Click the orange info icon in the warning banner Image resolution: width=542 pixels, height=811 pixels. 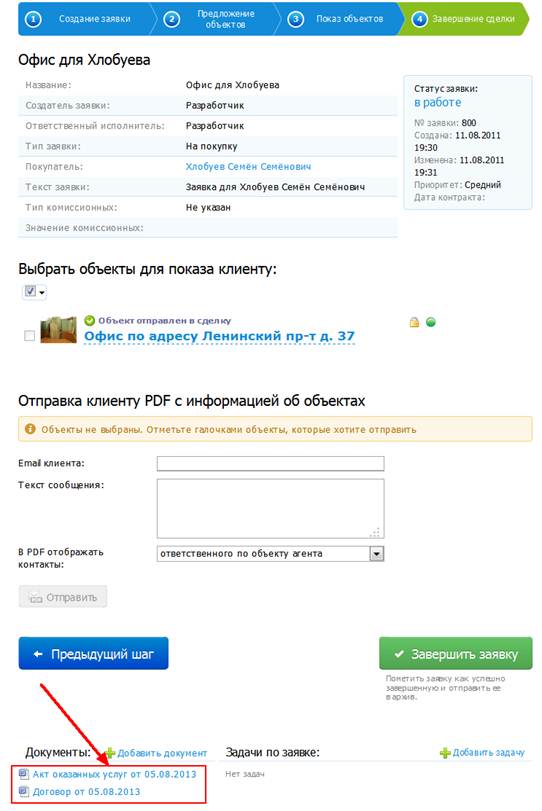(x=30, y=429)
